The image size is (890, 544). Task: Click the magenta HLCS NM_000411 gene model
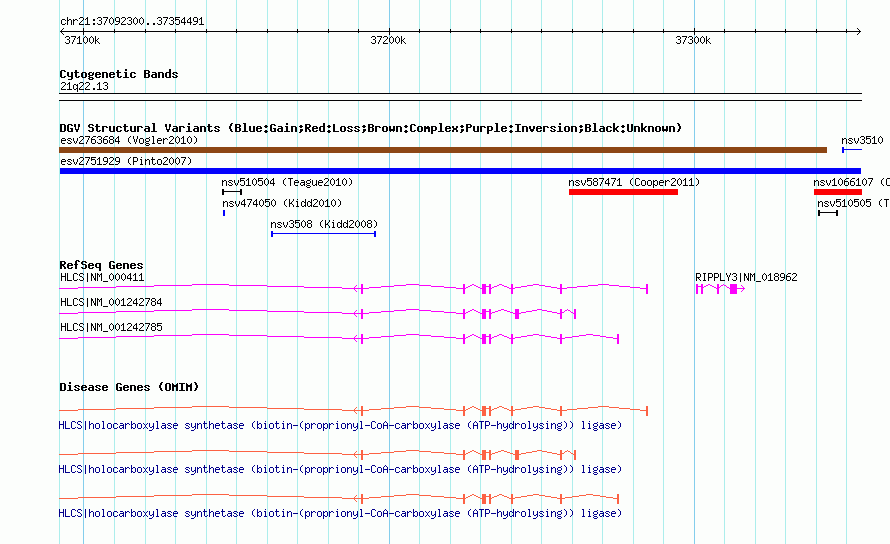click(x=353, y=288)
